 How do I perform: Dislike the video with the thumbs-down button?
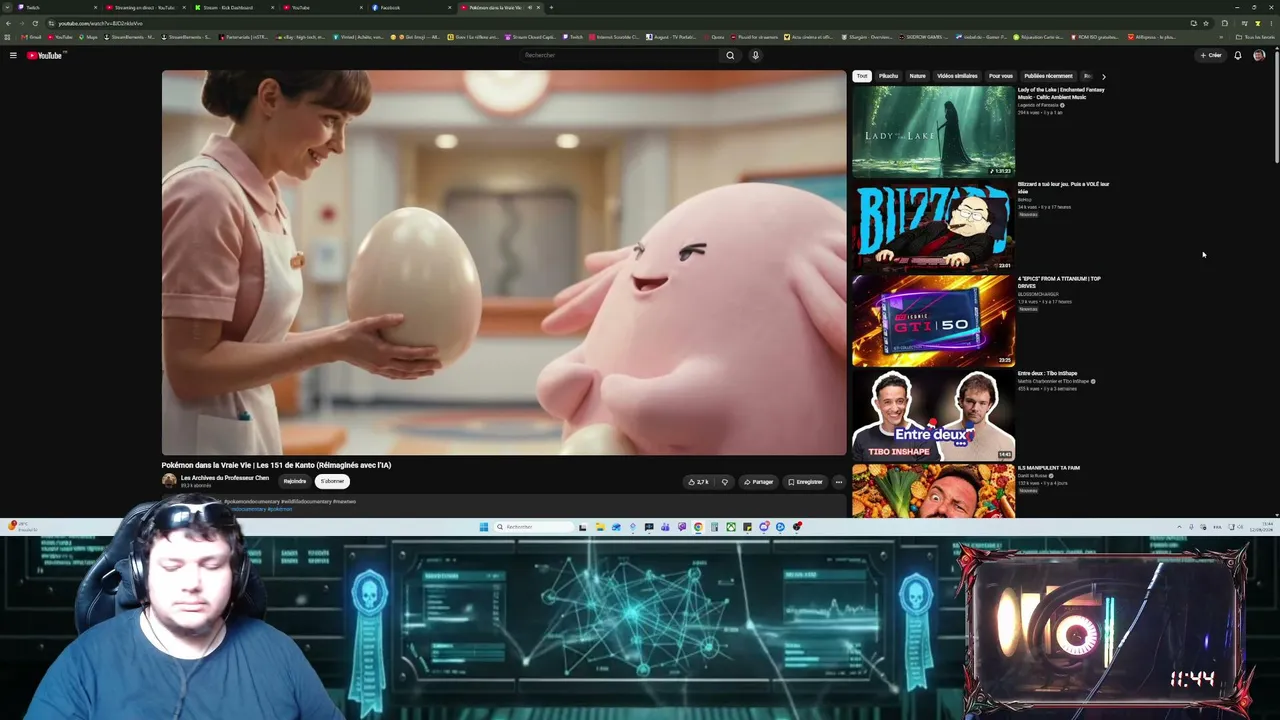[725, 482]
